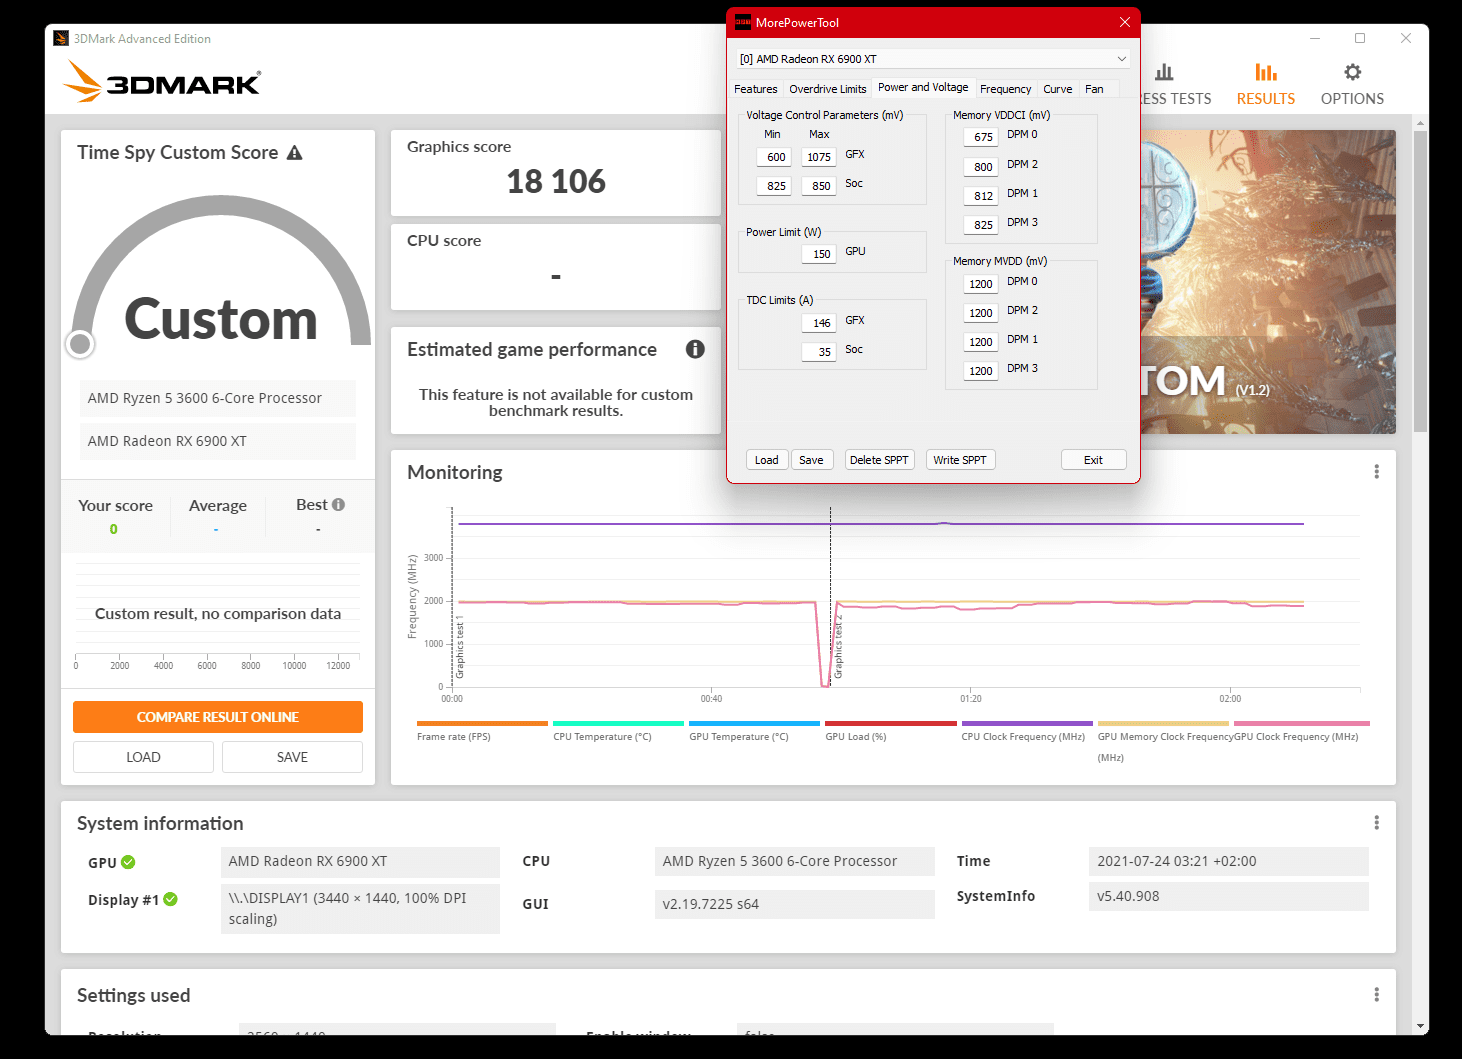Edit the Soc maximum voltage field
This screenshot has width=1462, height=1059.
818,186
